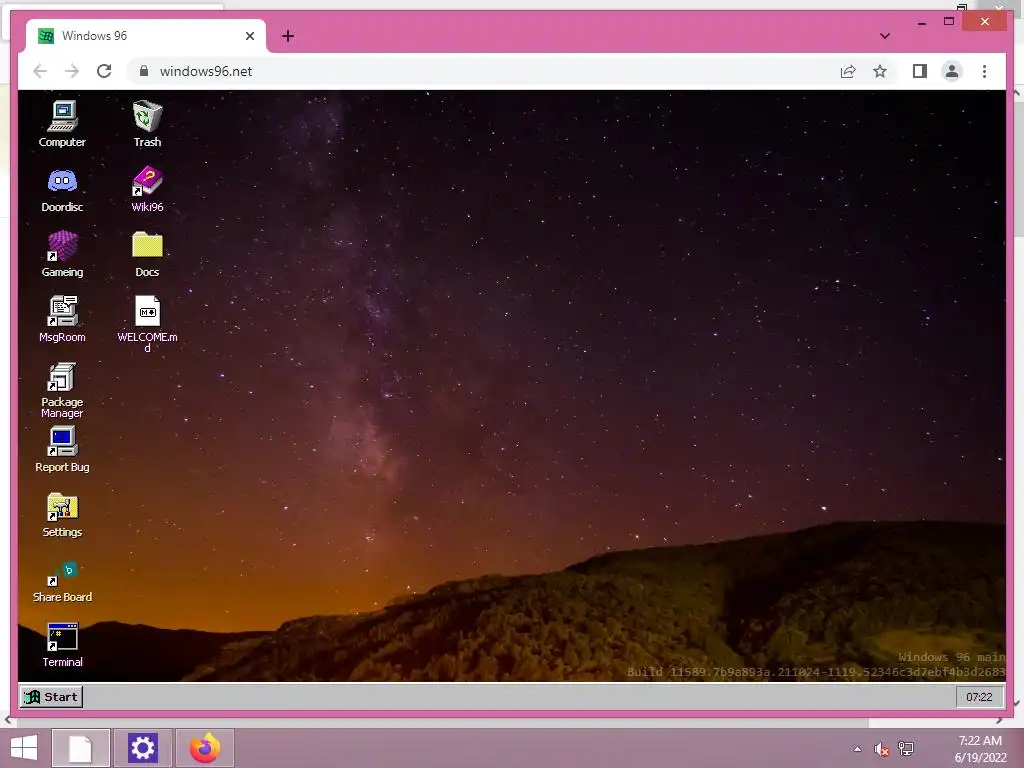Toggle the browser side panel icon
1024x768 pixels.
click(920, 71)
